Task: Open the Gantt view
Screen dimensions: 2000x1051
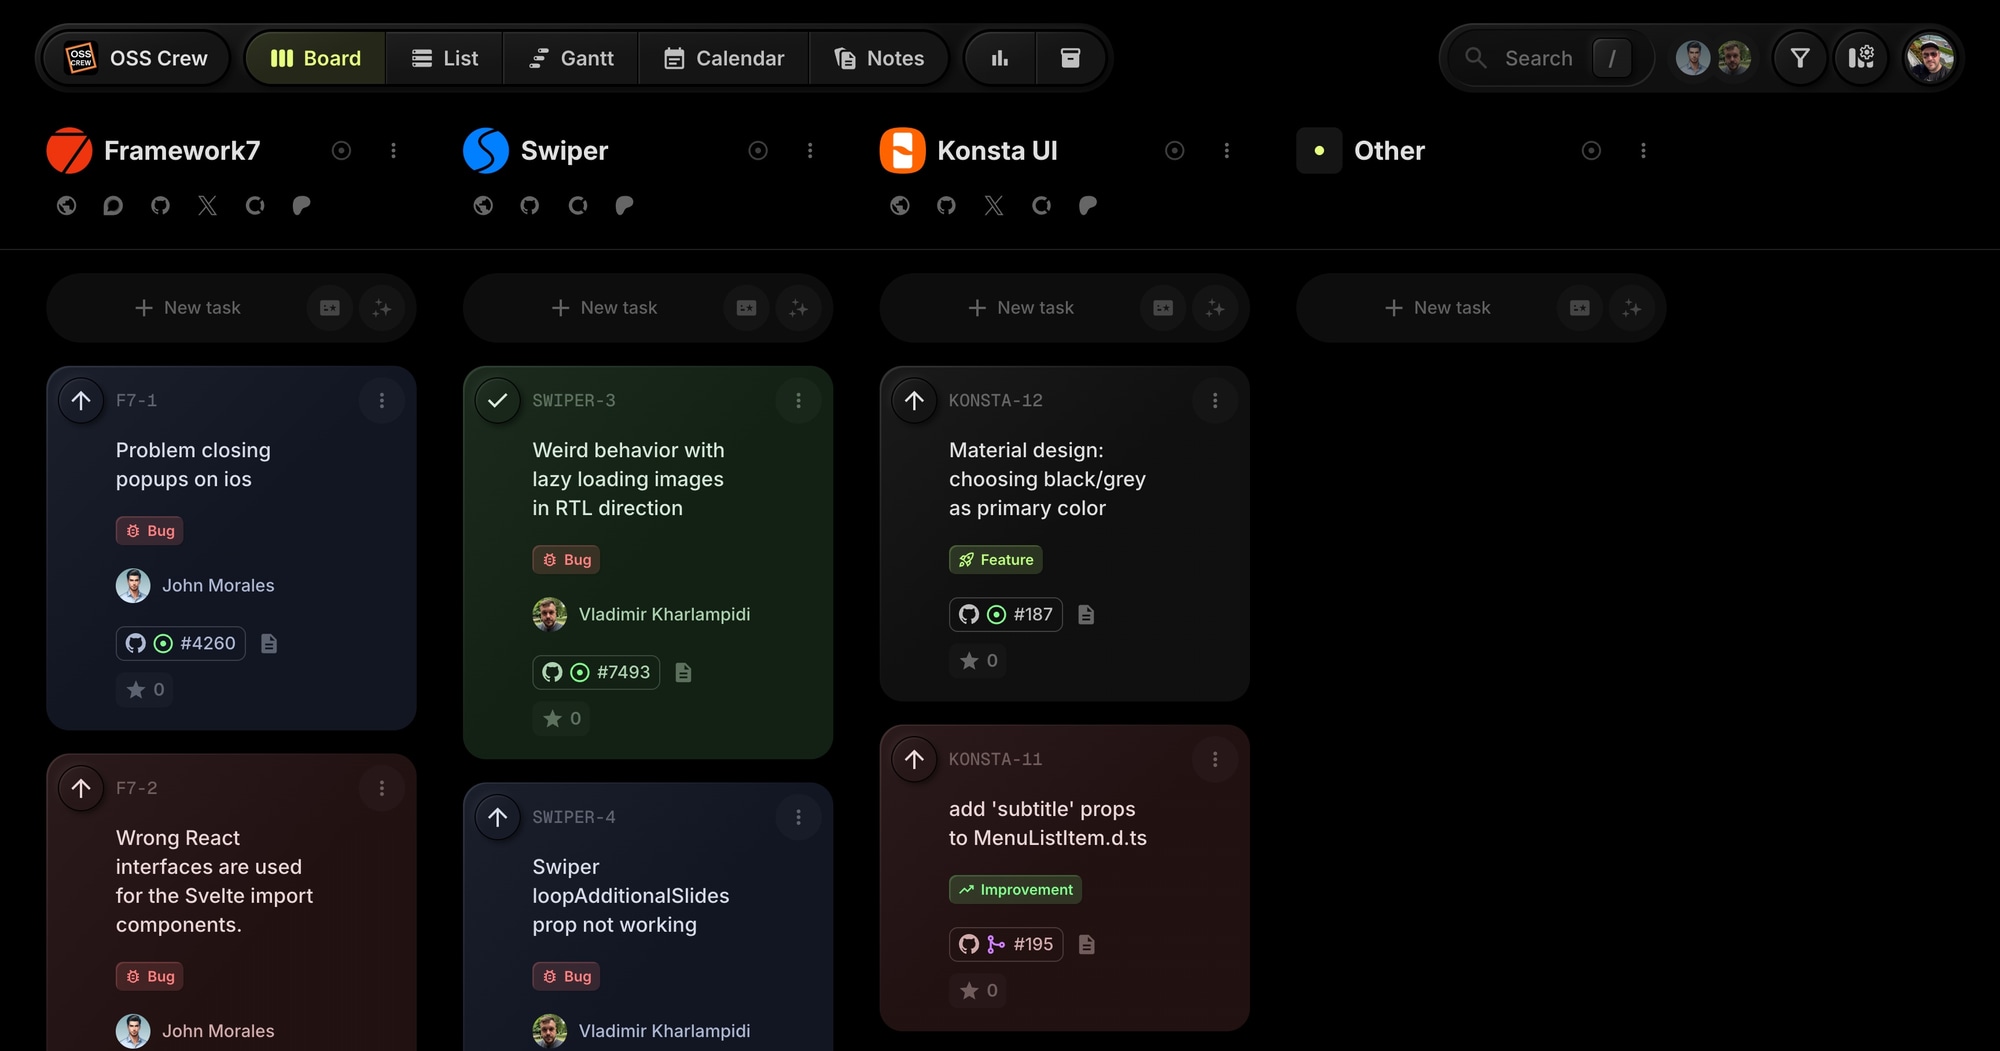Action: click(x=570, y=57)
